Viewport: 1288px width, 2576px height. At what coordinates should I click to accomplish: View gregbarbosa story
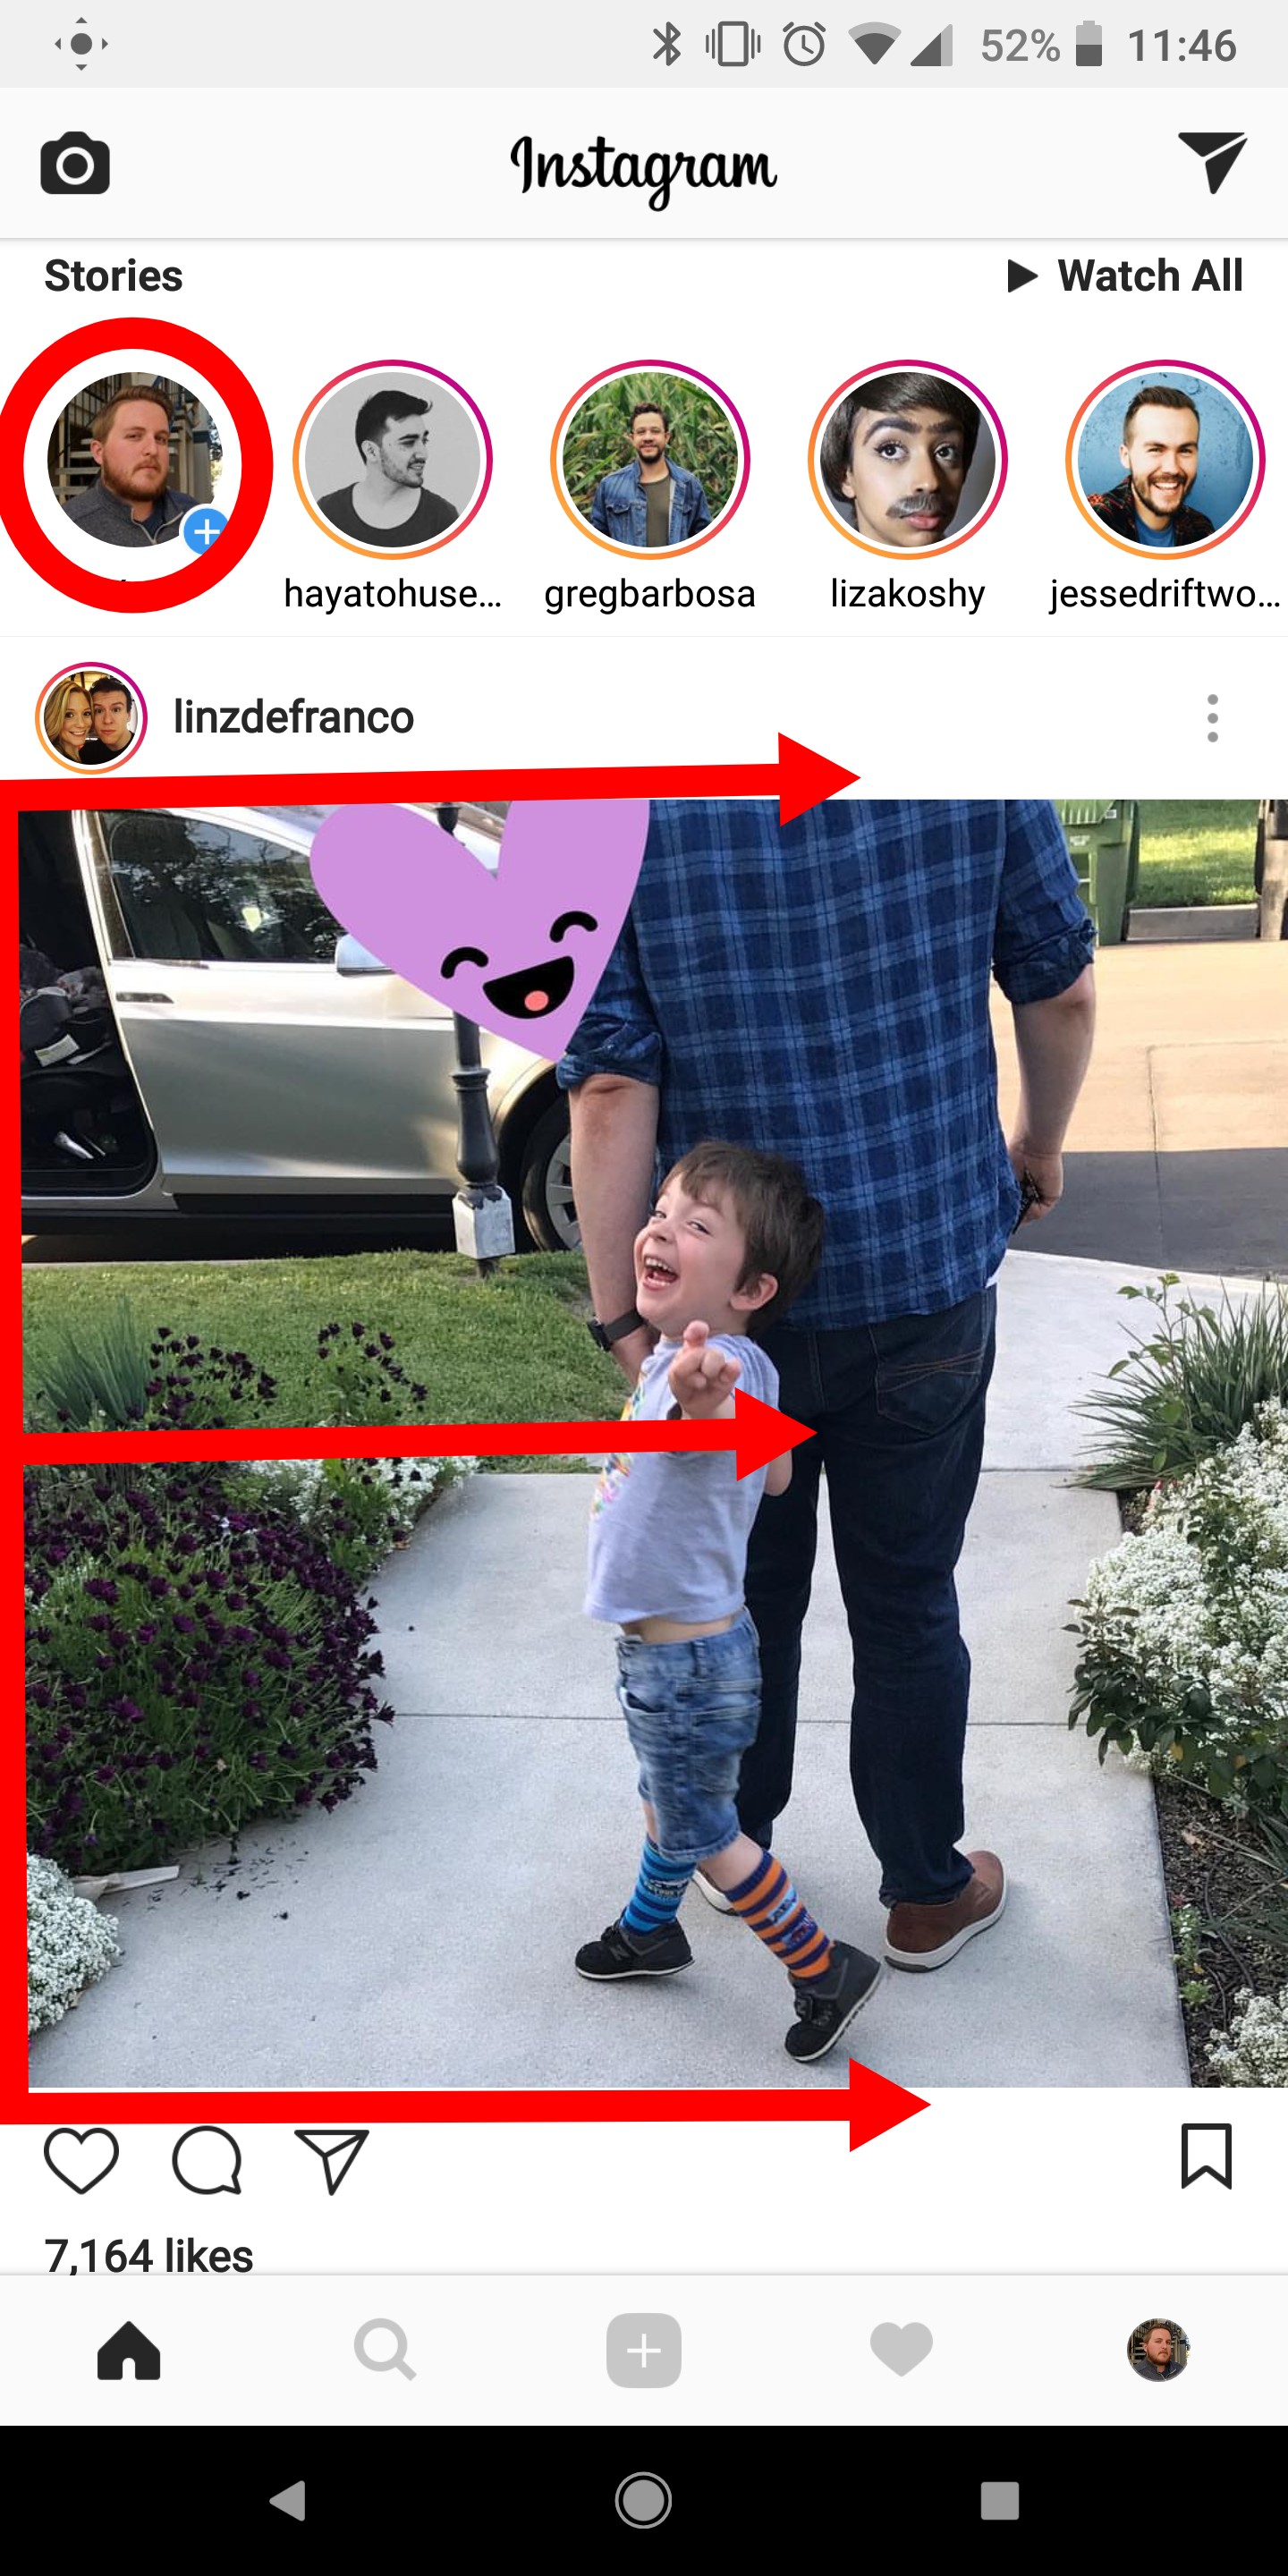(650, 460)
